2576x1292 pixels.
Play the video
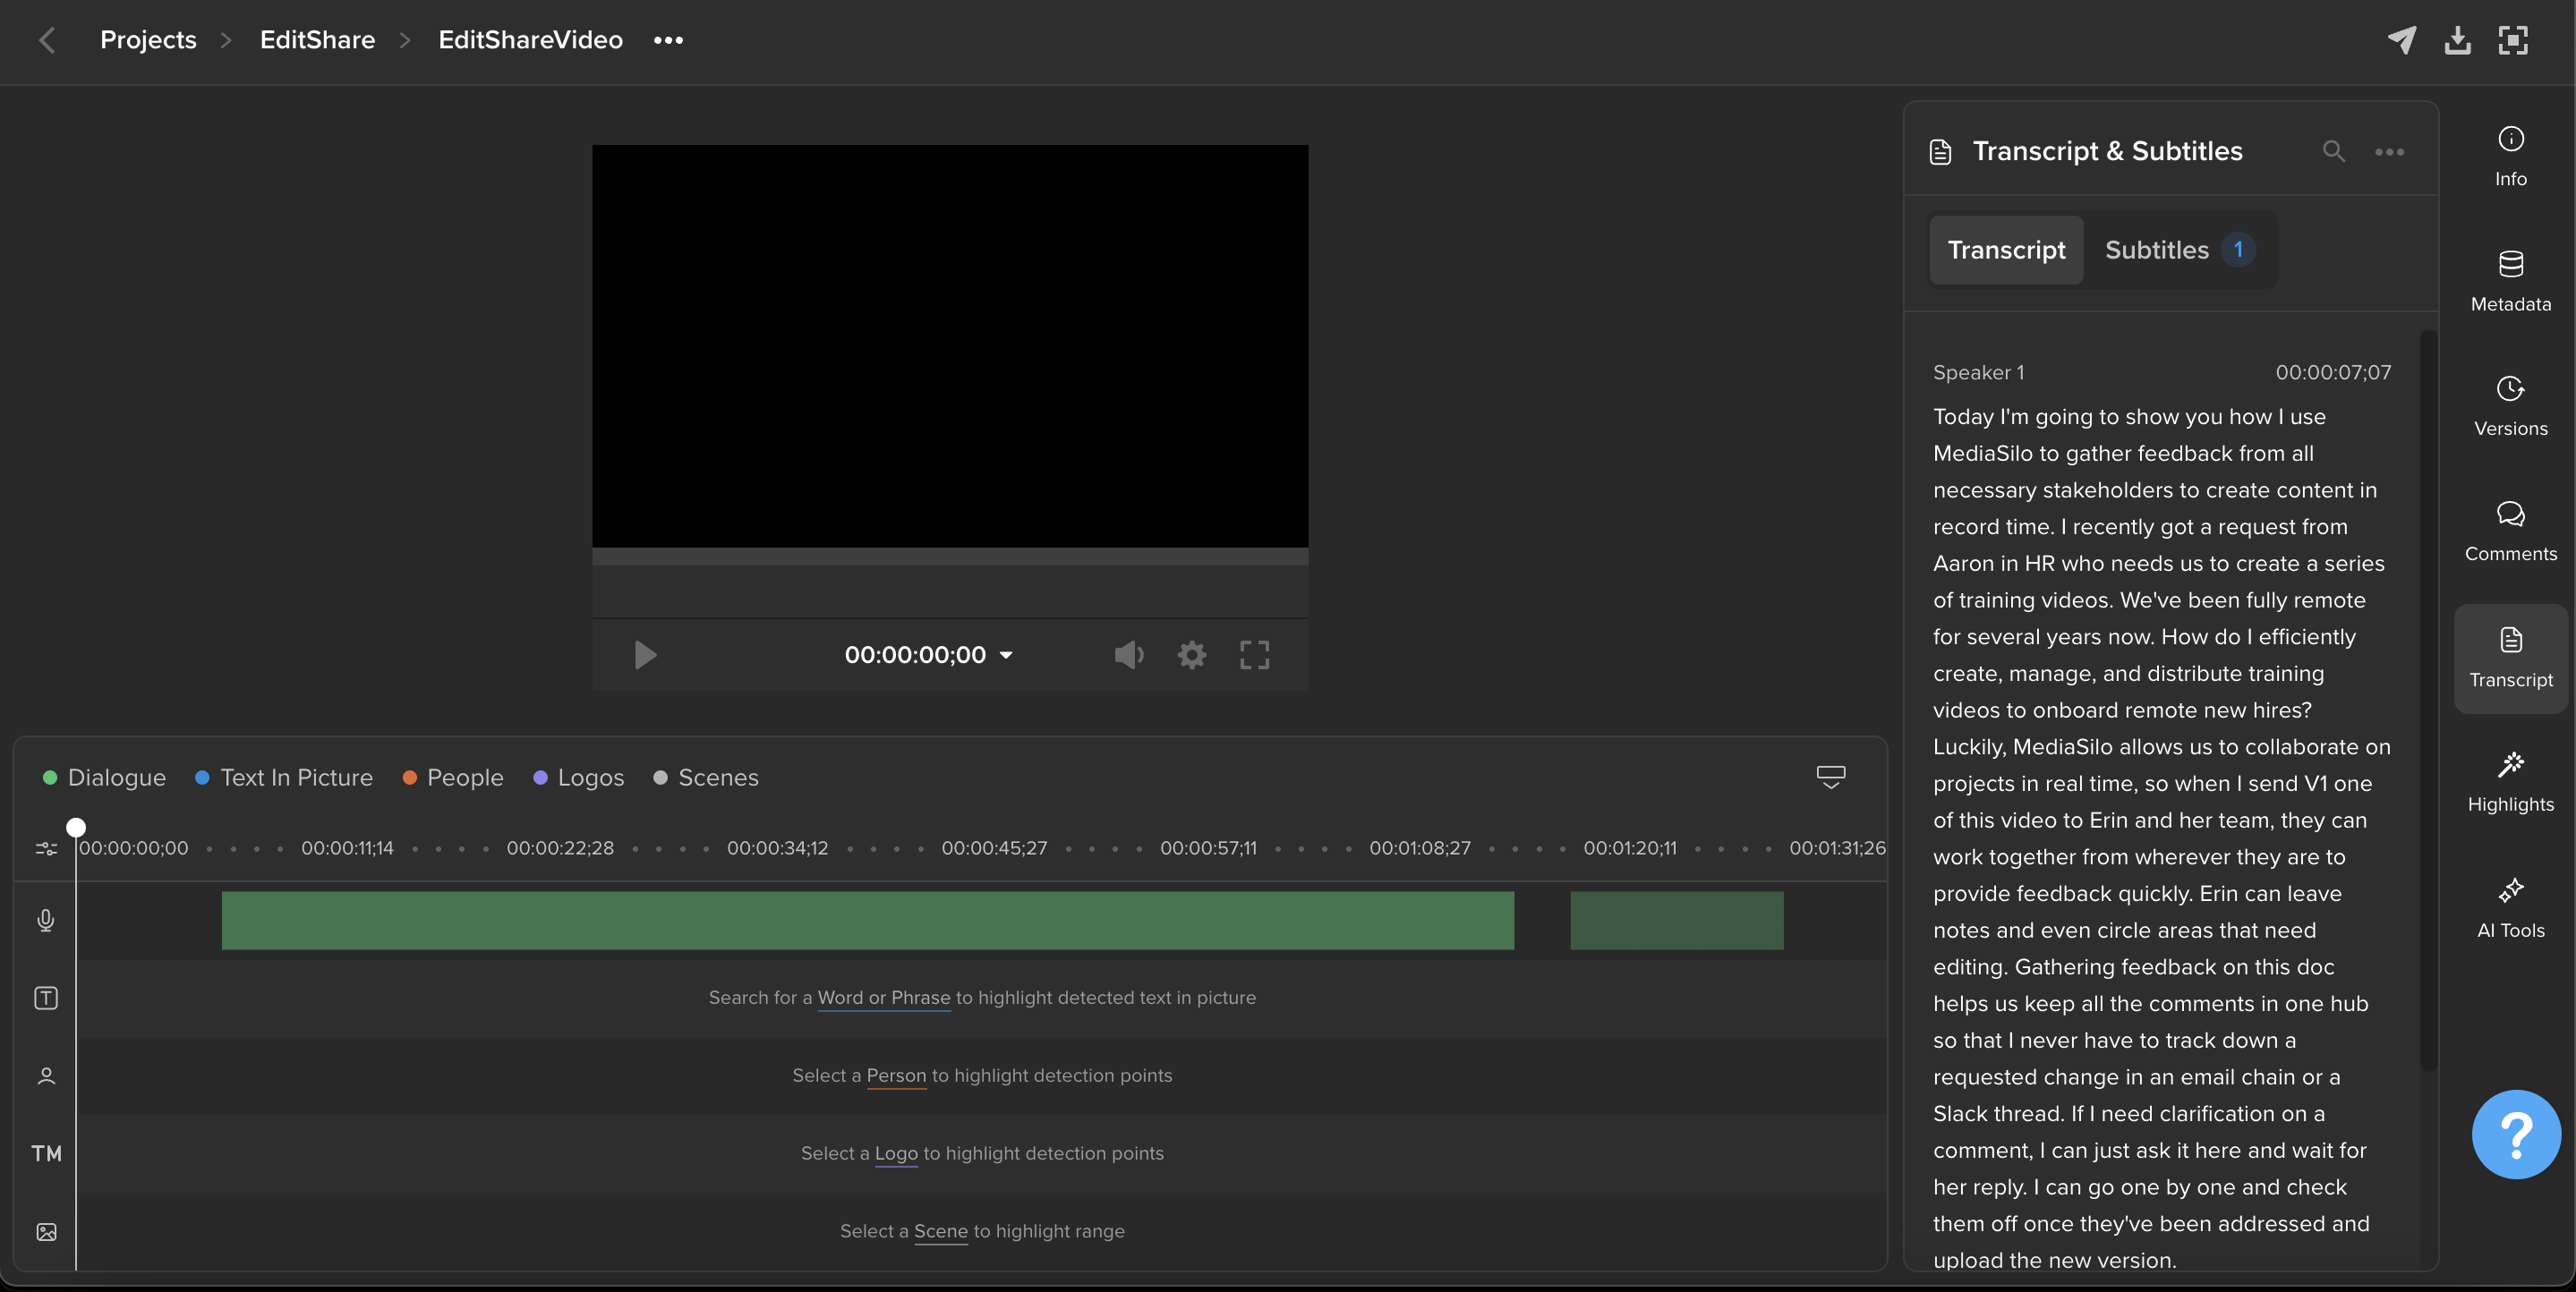pos(645,655)
